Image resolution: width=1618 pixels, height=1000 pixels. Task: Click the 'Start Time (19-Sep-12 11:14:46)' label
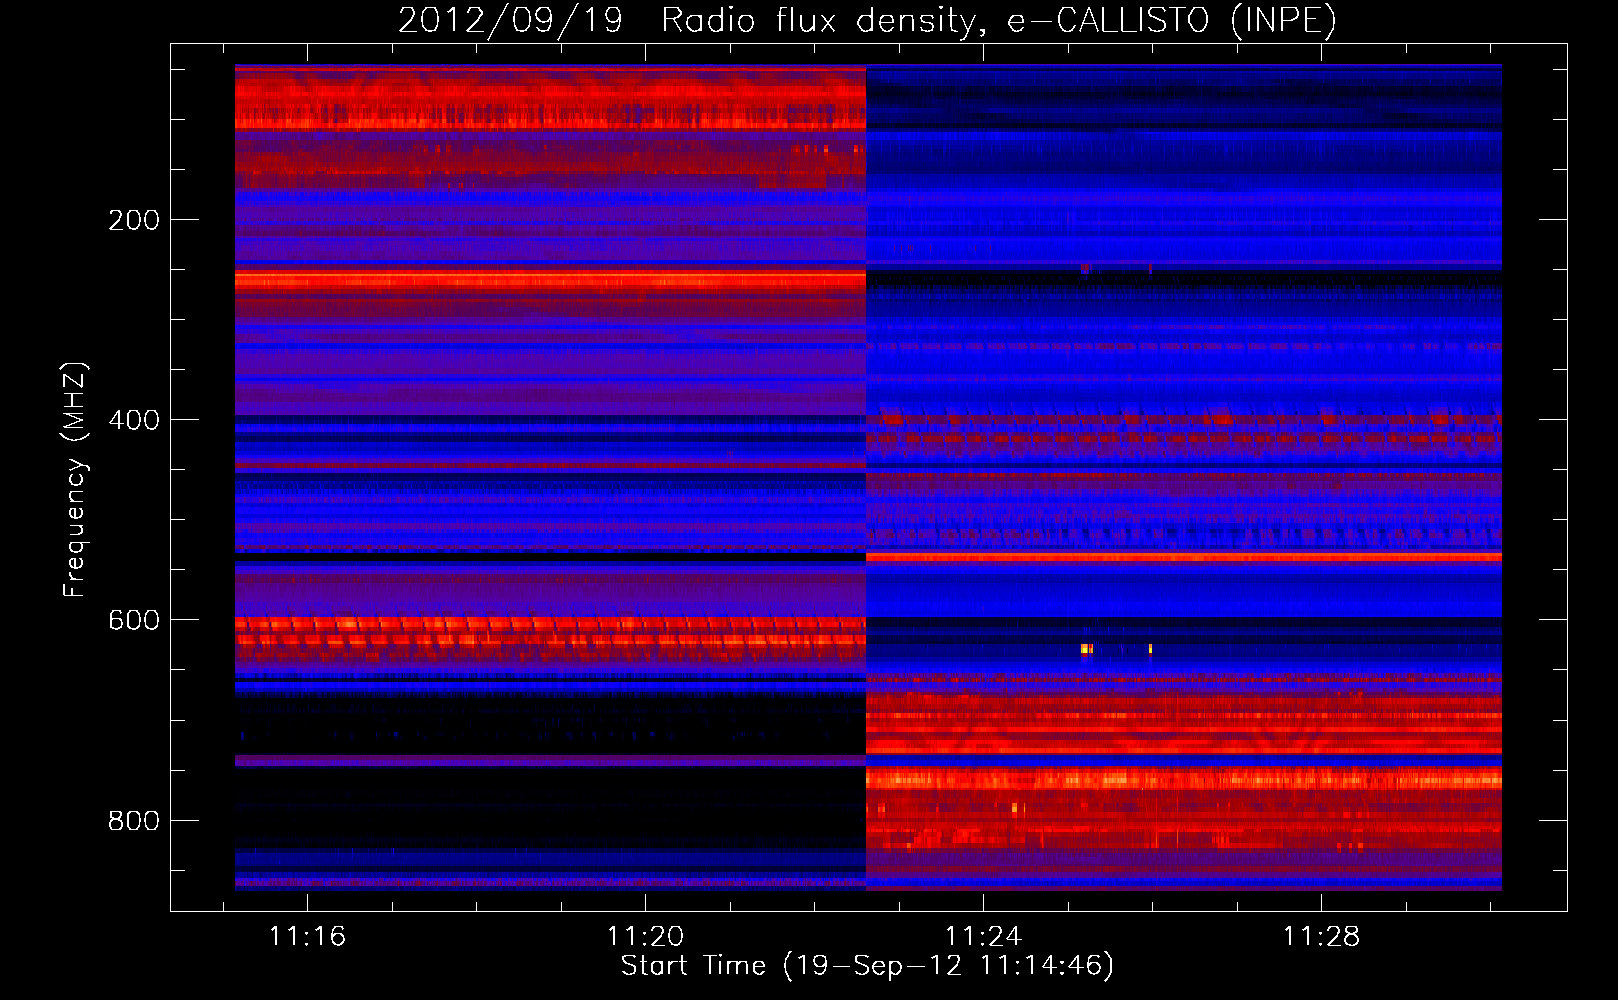point(867,966)
